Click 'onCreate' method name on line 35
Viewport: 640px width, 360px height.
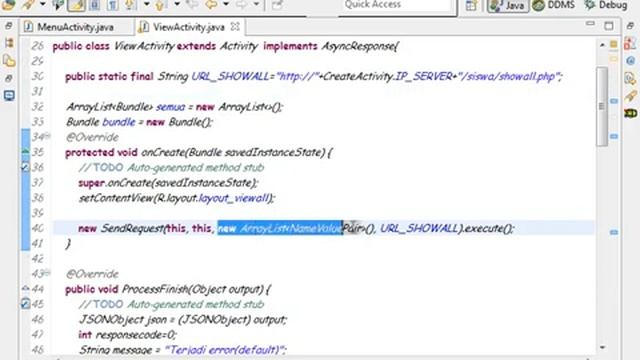(163, 152)
